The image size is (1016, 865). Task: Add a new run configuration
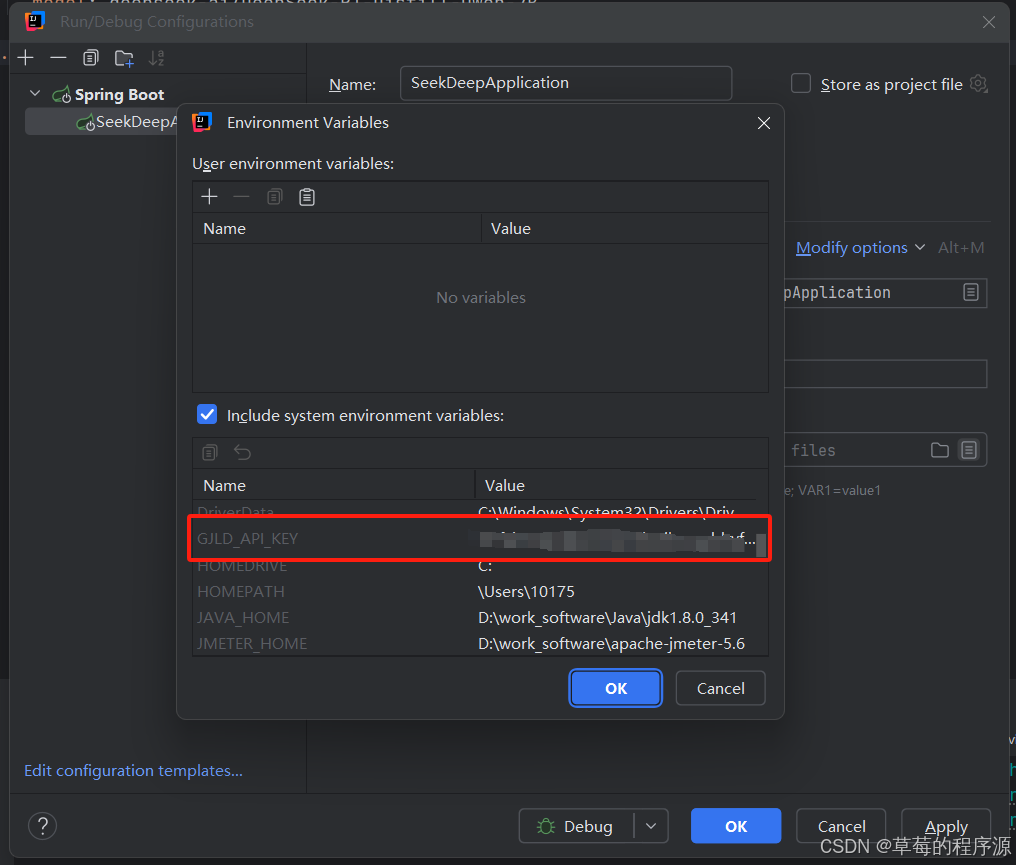pyautogui.click(x=25, y=57)
